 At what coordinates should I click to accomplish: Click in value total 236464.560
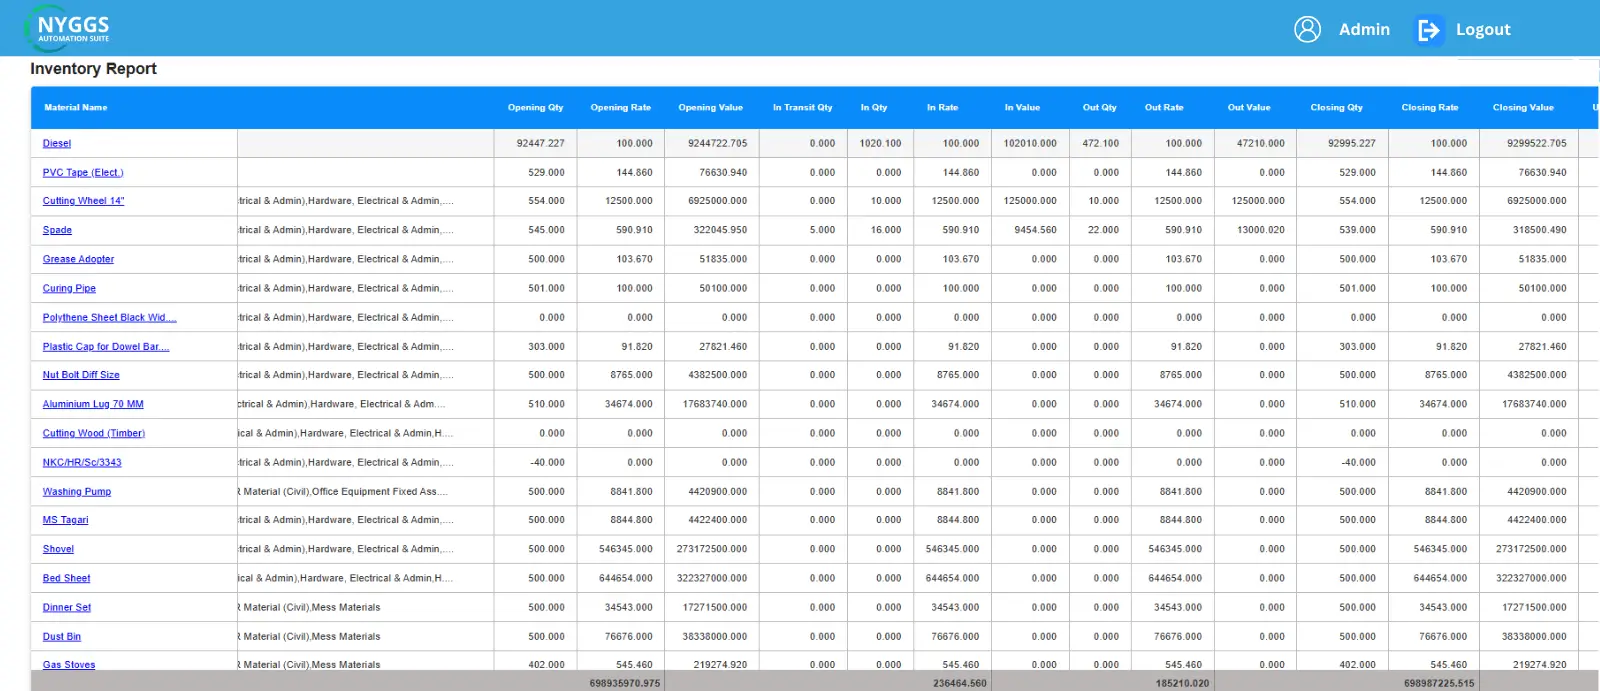(959, 684)
